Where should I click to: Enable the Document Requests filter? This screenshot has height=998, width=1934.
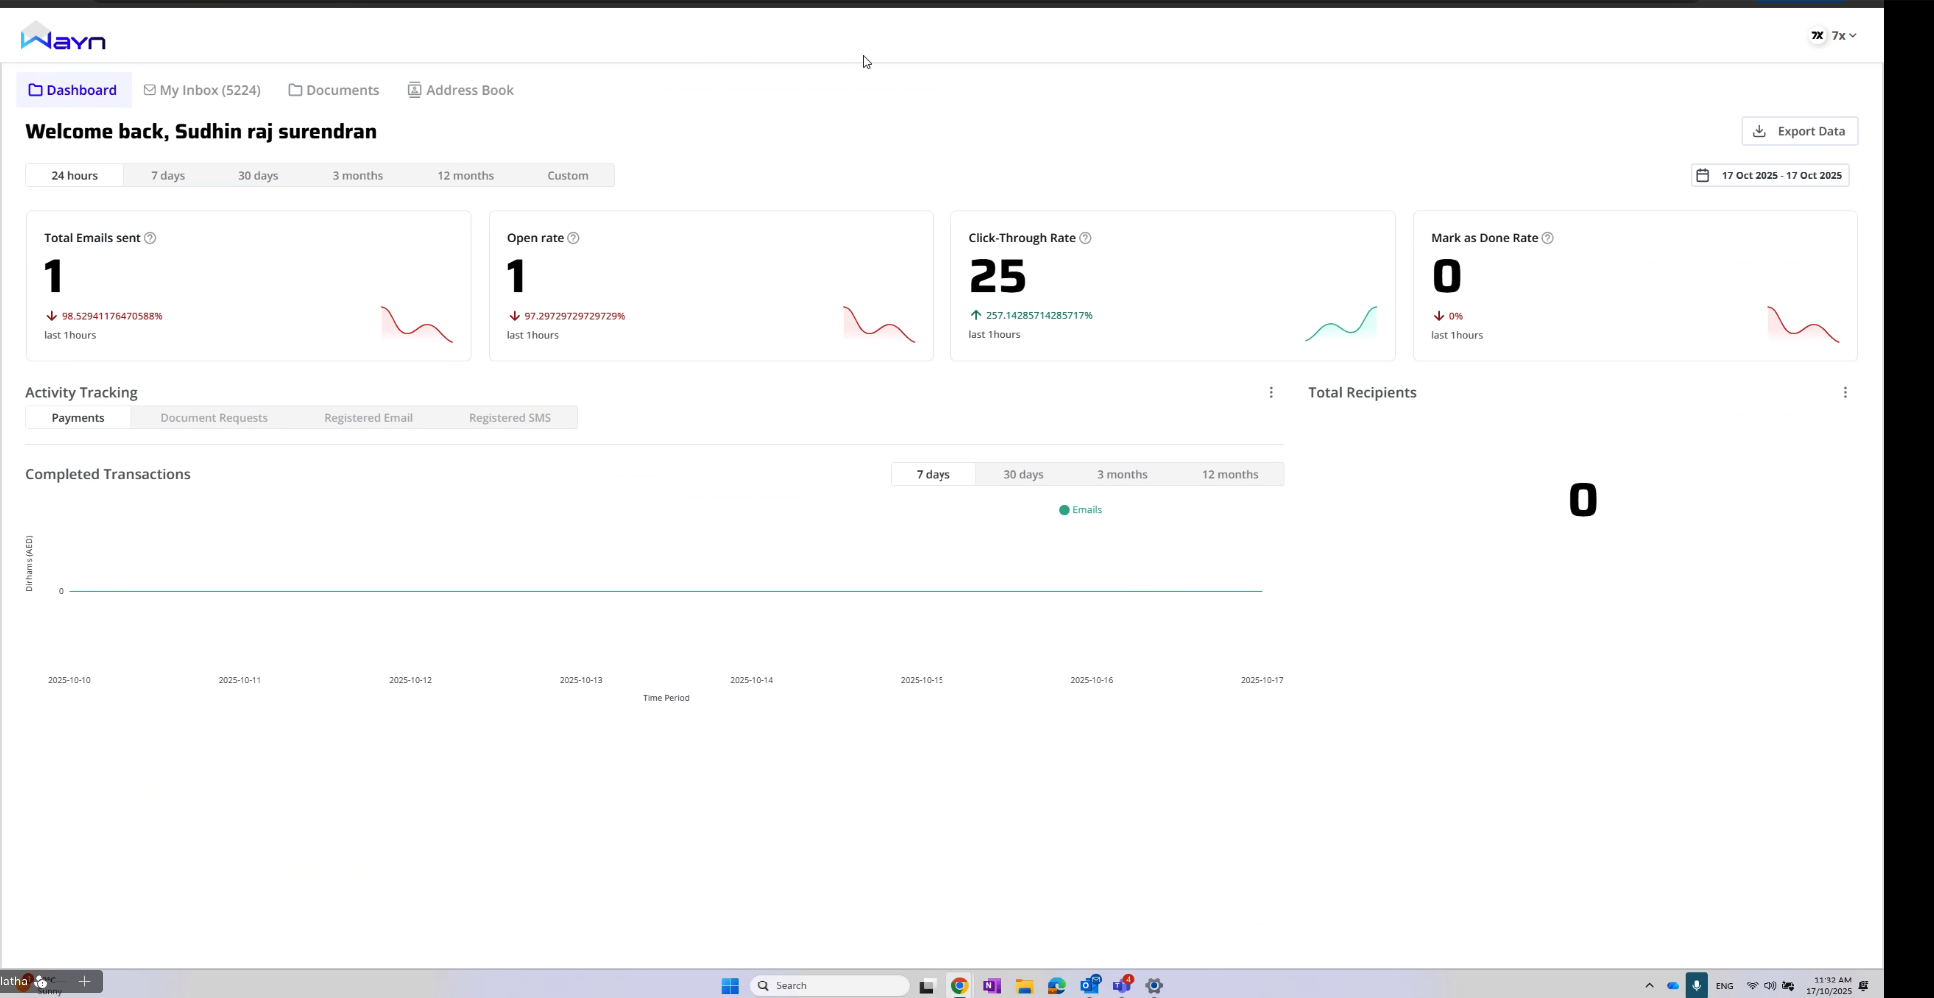click(x=213, y=417)
